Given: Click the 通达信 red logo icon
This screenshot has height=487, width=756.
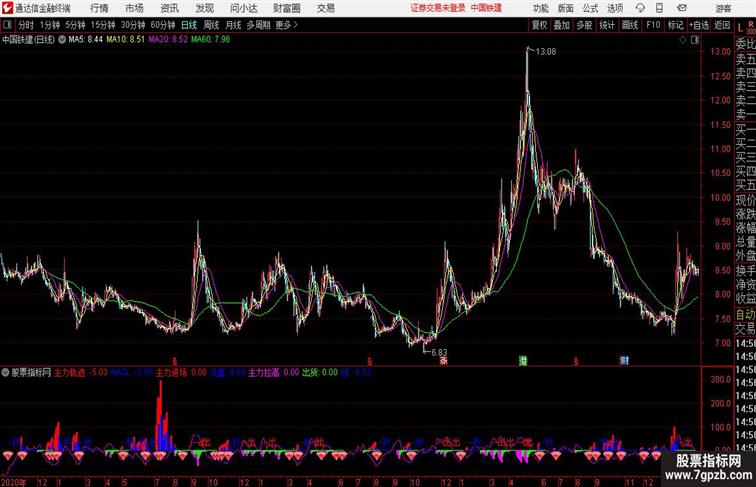Looking at the screenshot, I should (7, 8).
